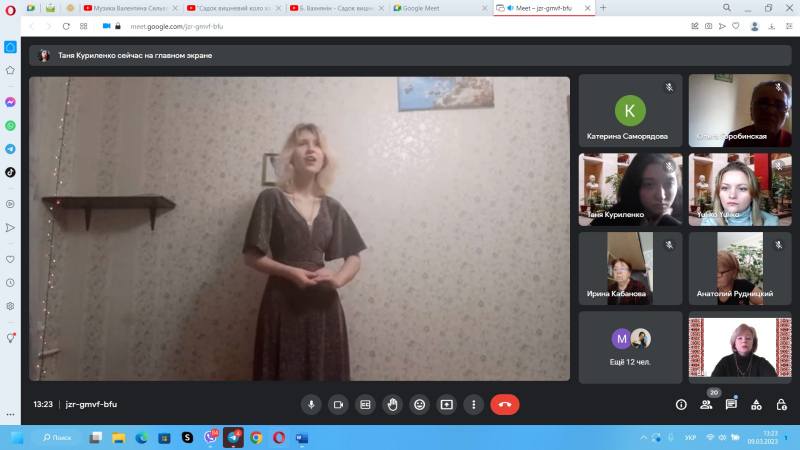Open the Ещё 12 чел. tile
Viewport: 800px width, 450px height.
[x=630, y=347]
